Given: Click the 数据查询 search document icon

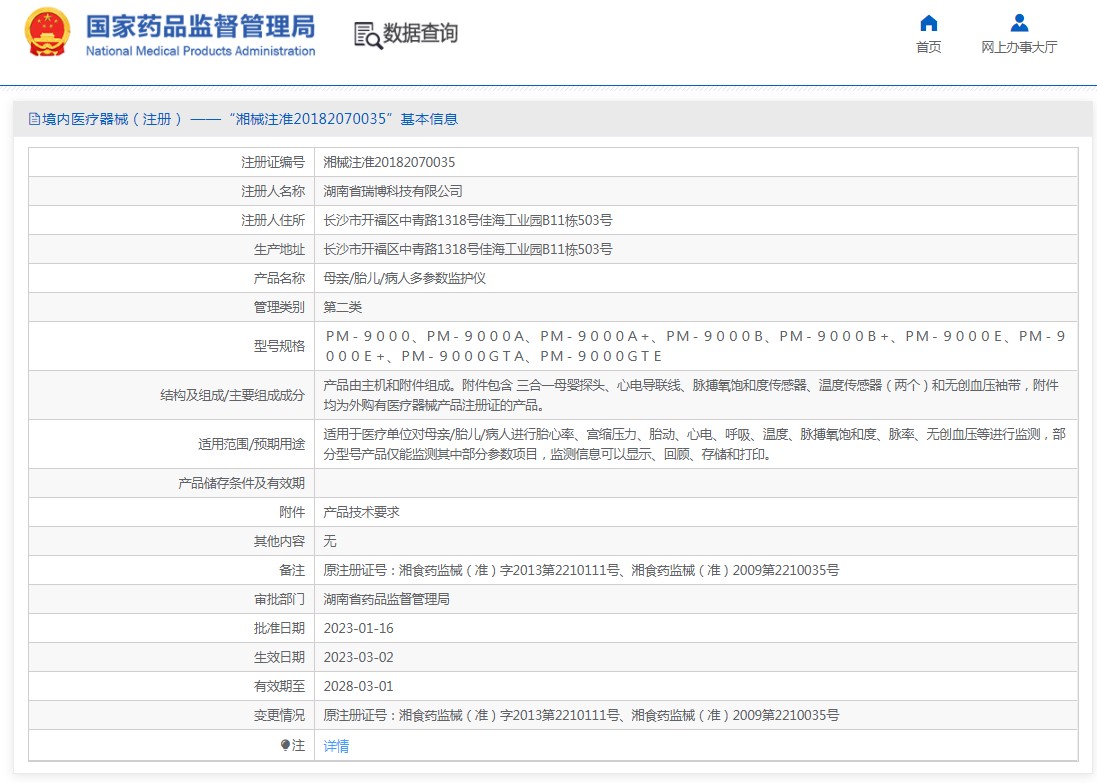Looking at the screenshot, I should coord(368,36).
